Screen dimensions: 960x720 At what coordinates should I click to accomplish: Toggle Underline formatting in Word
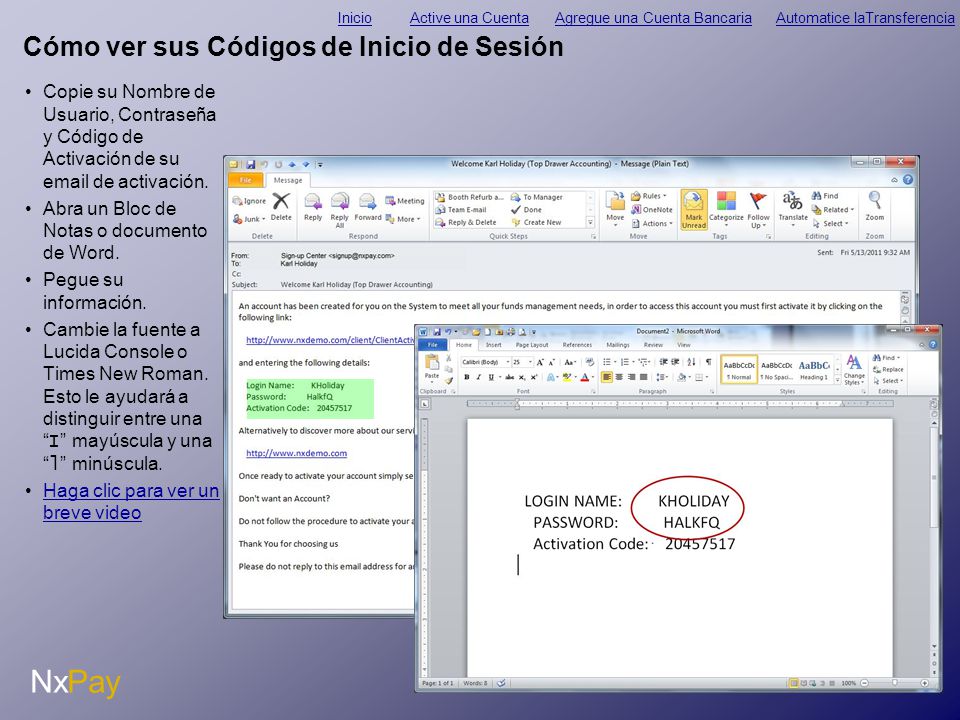coord(490,377)
